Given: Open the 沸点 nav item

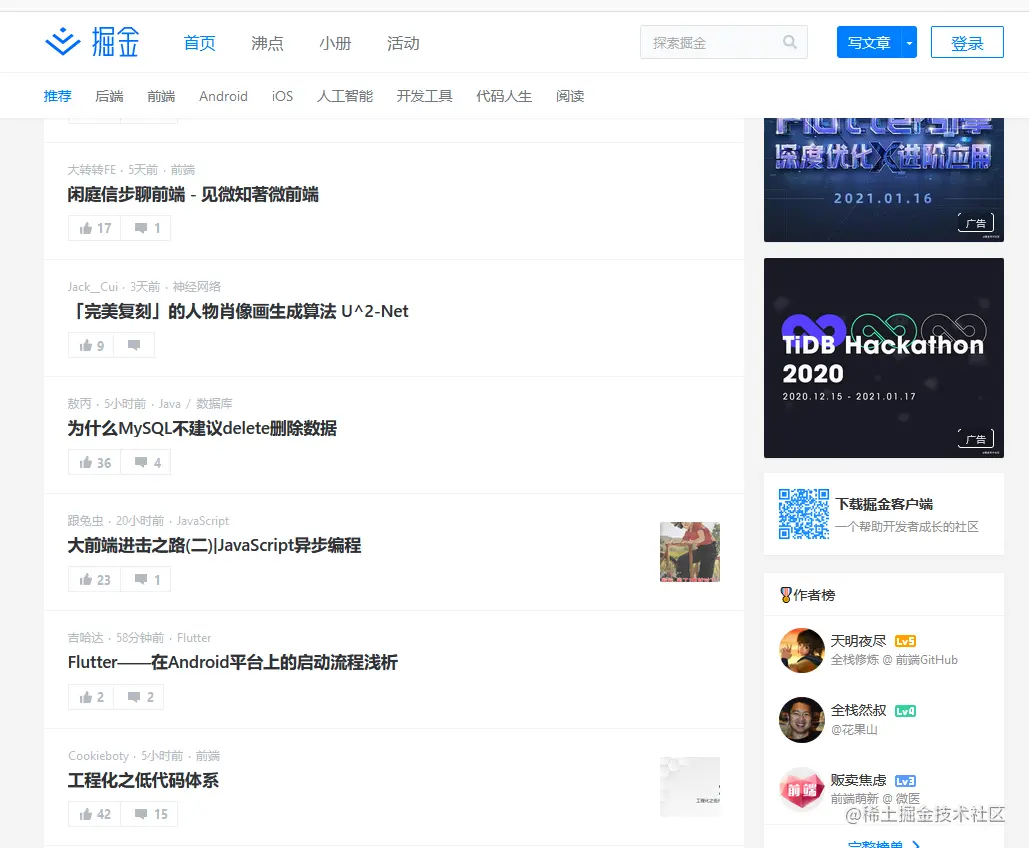Looking at the screenshot, I should 267,43.
